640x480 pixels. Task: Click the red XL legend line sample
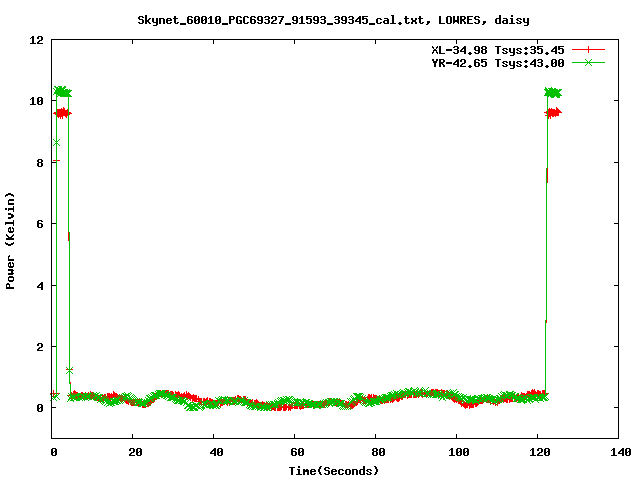[x=588, y=50]
